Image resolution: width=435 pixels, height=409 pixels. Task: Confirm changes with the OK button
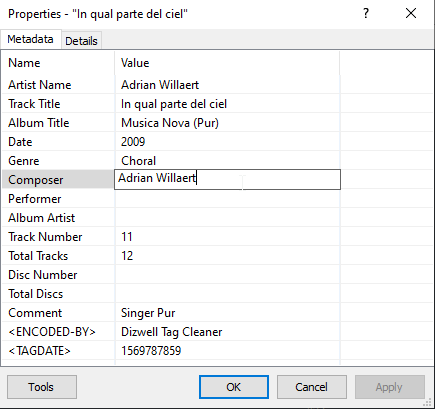pyautogui.click(x=234, y=387)
